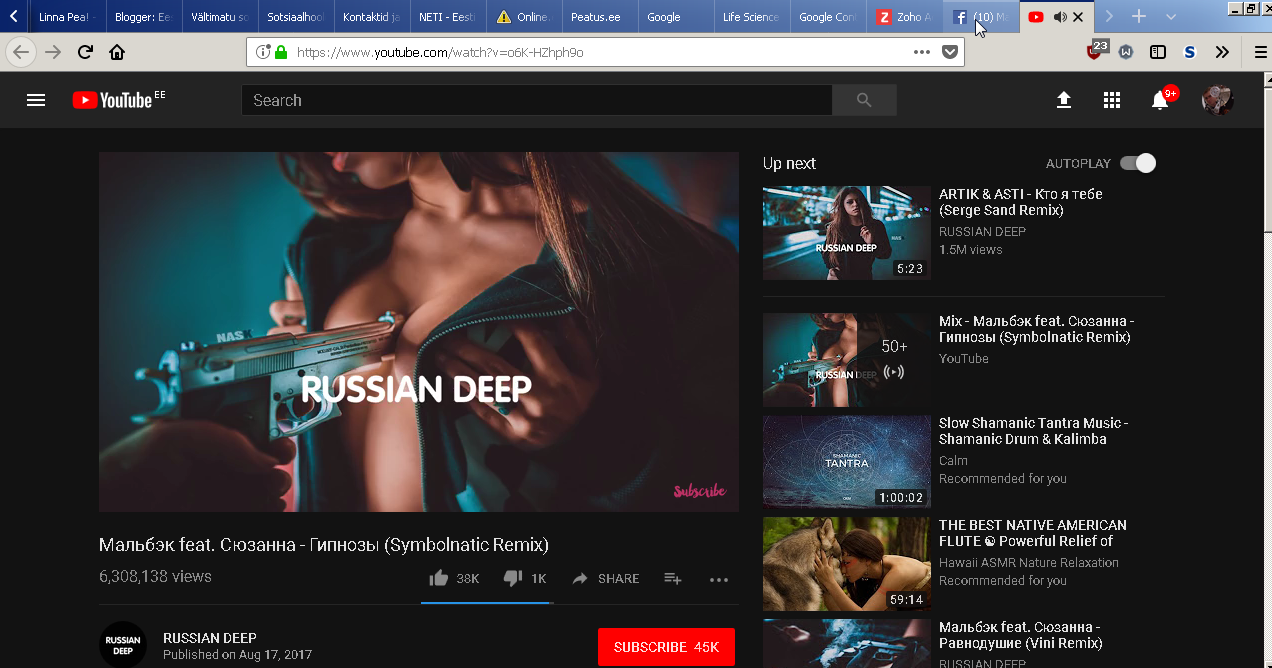Open Mix - Мальбэк playlist title
The image size is (1272, 668).
point(1036,329)
